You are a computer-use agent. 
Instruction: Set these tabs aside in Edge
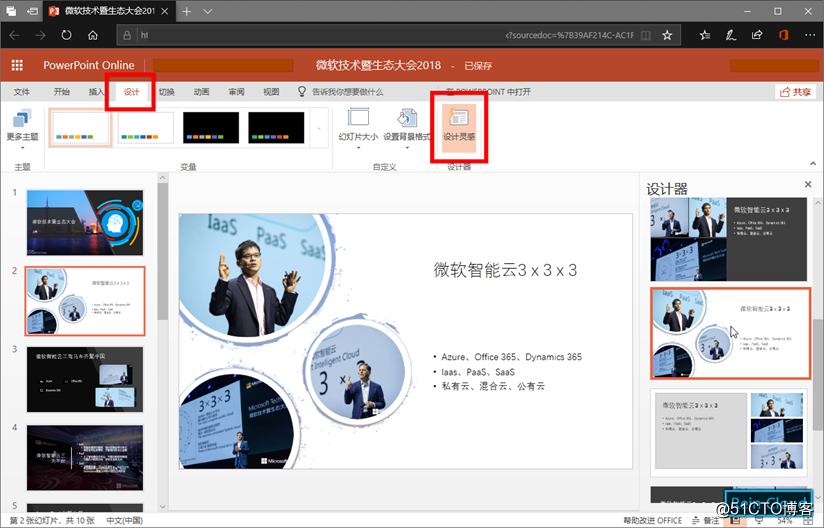click(32, 11)
